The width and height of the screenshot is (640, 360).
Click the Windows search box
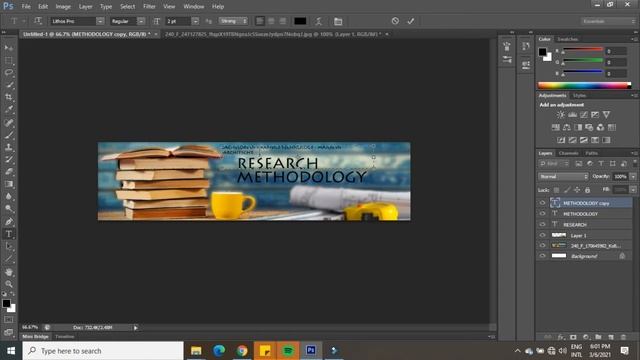tap(103, 351)
